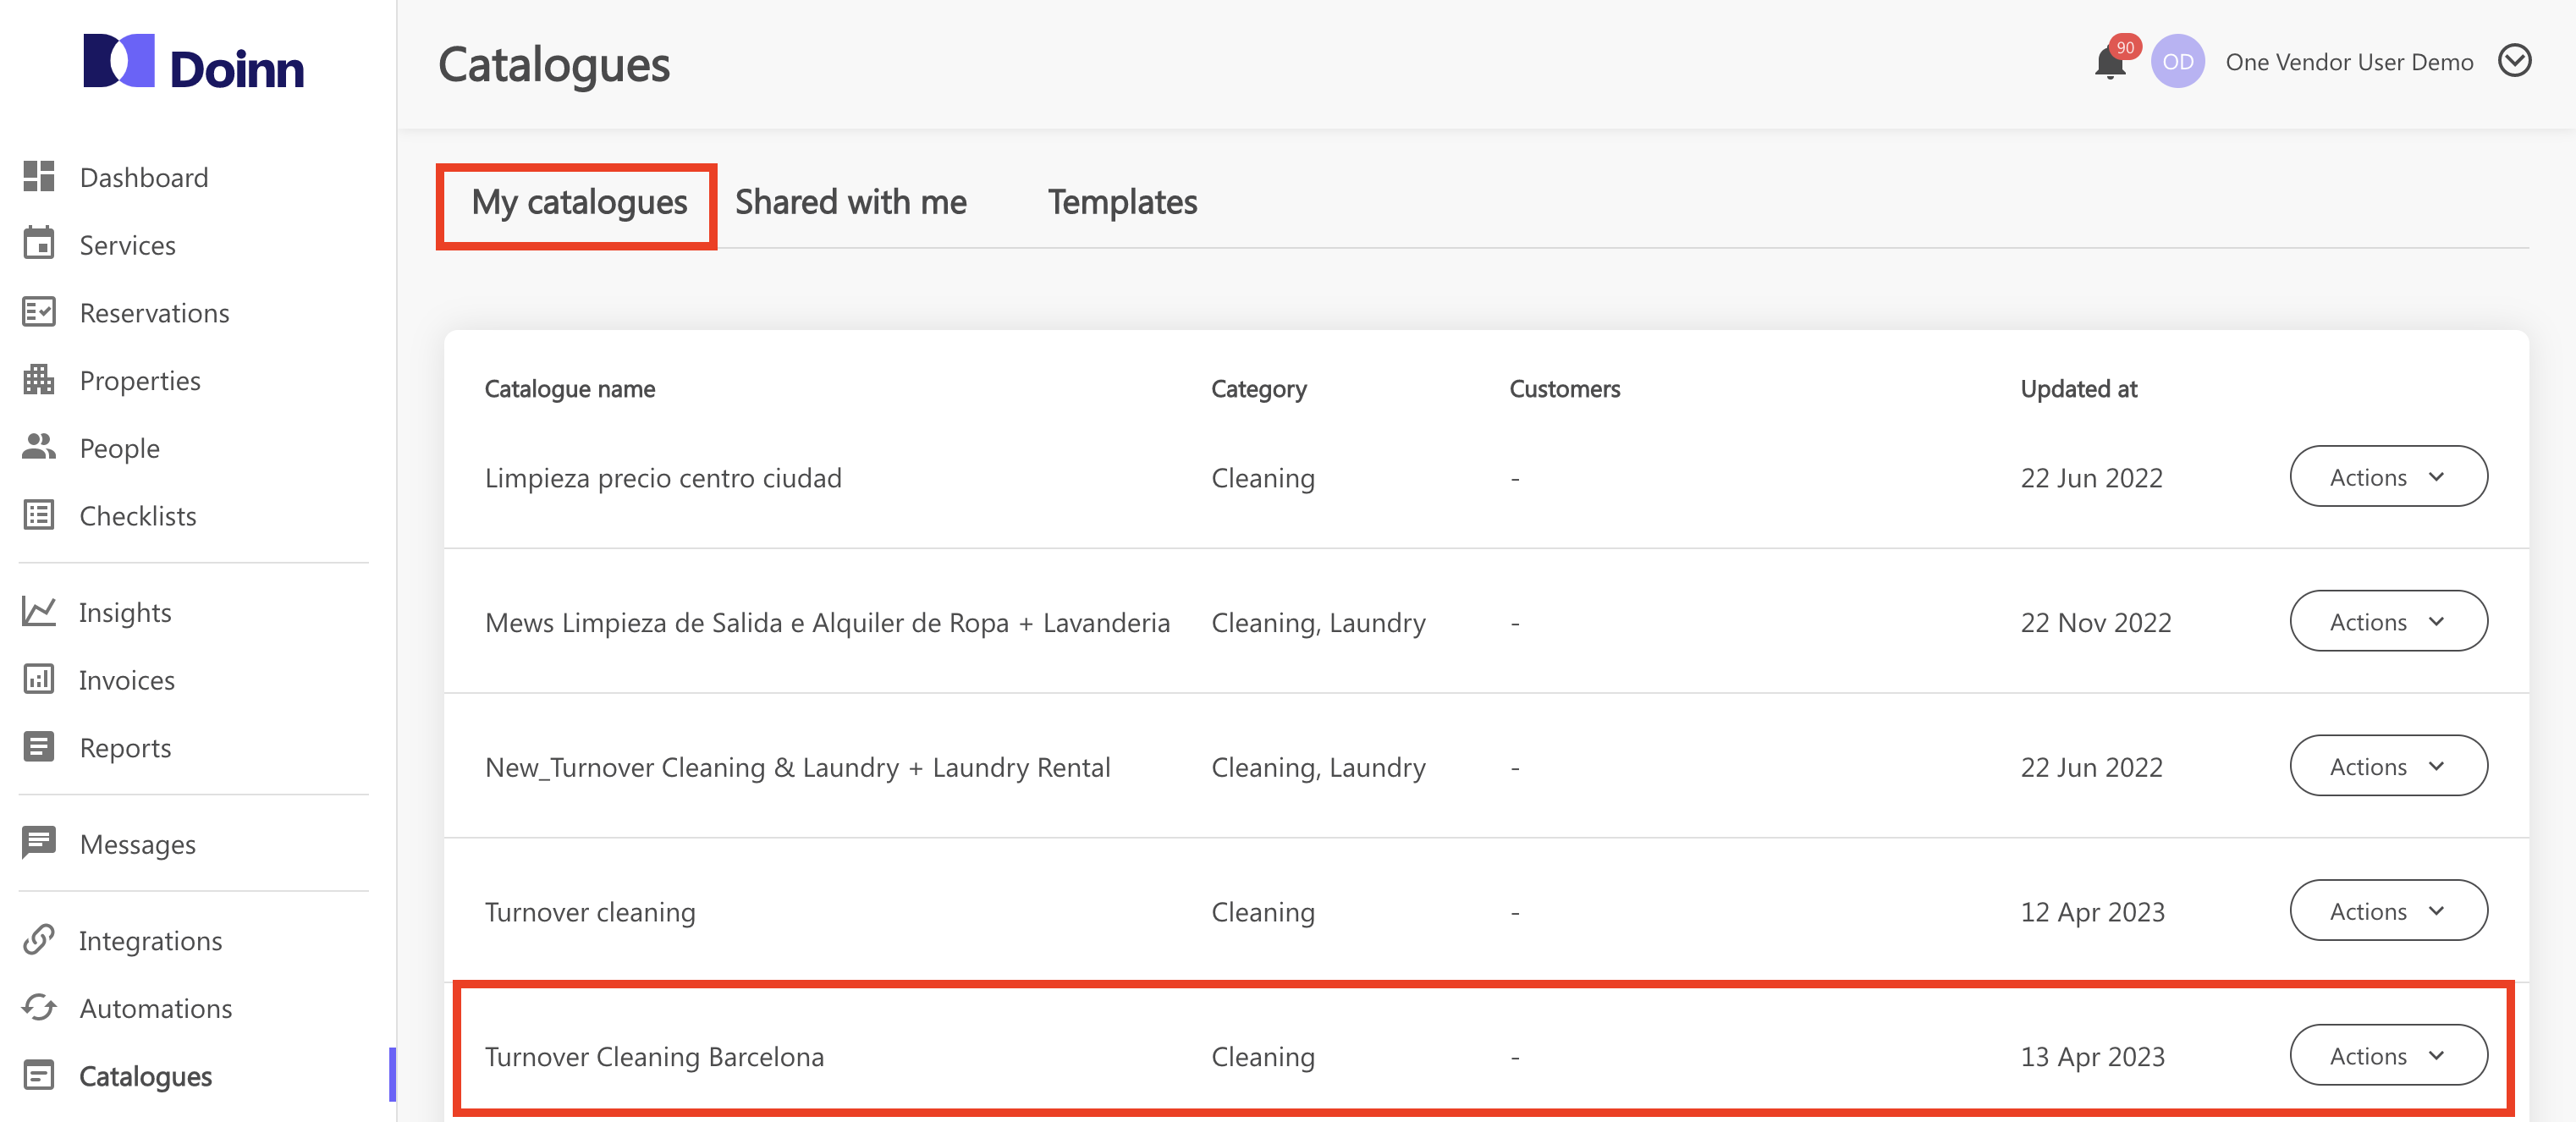Click the Reports document icon
This screenshot has width=2576, height=1122.
(x=39, y=746)
